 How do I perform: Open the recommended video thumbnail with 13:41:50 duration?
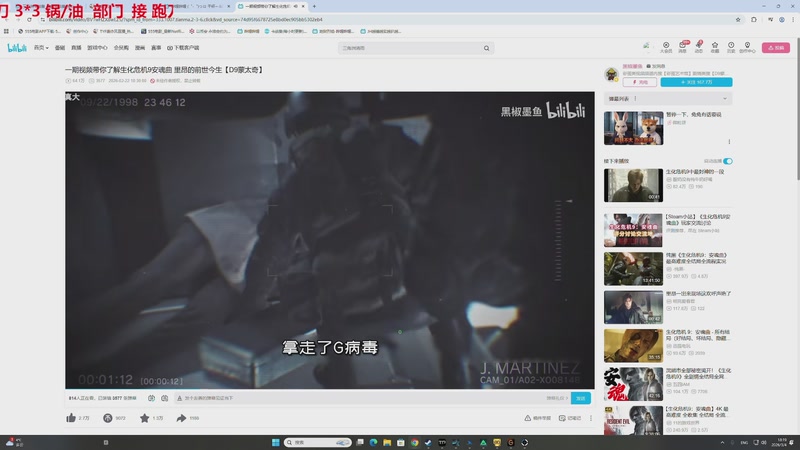point(633,269)
